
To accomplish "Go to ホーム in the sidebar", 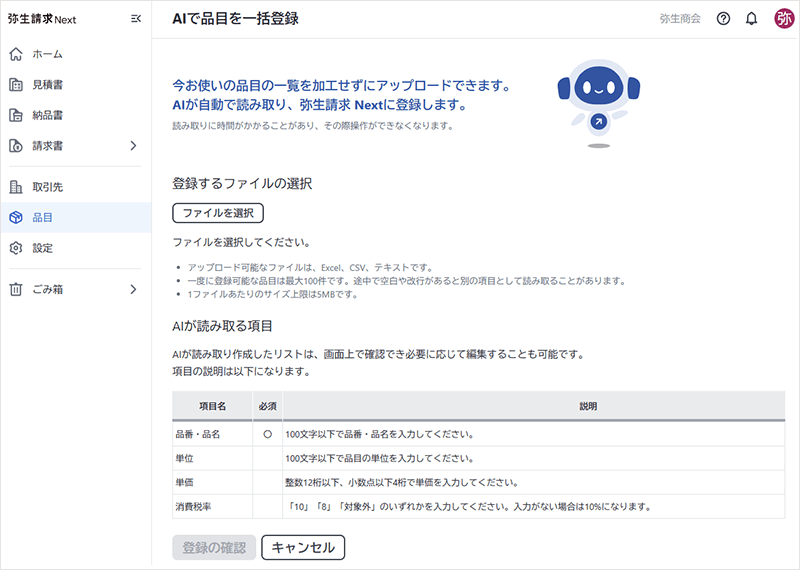I will click(76, 54).
